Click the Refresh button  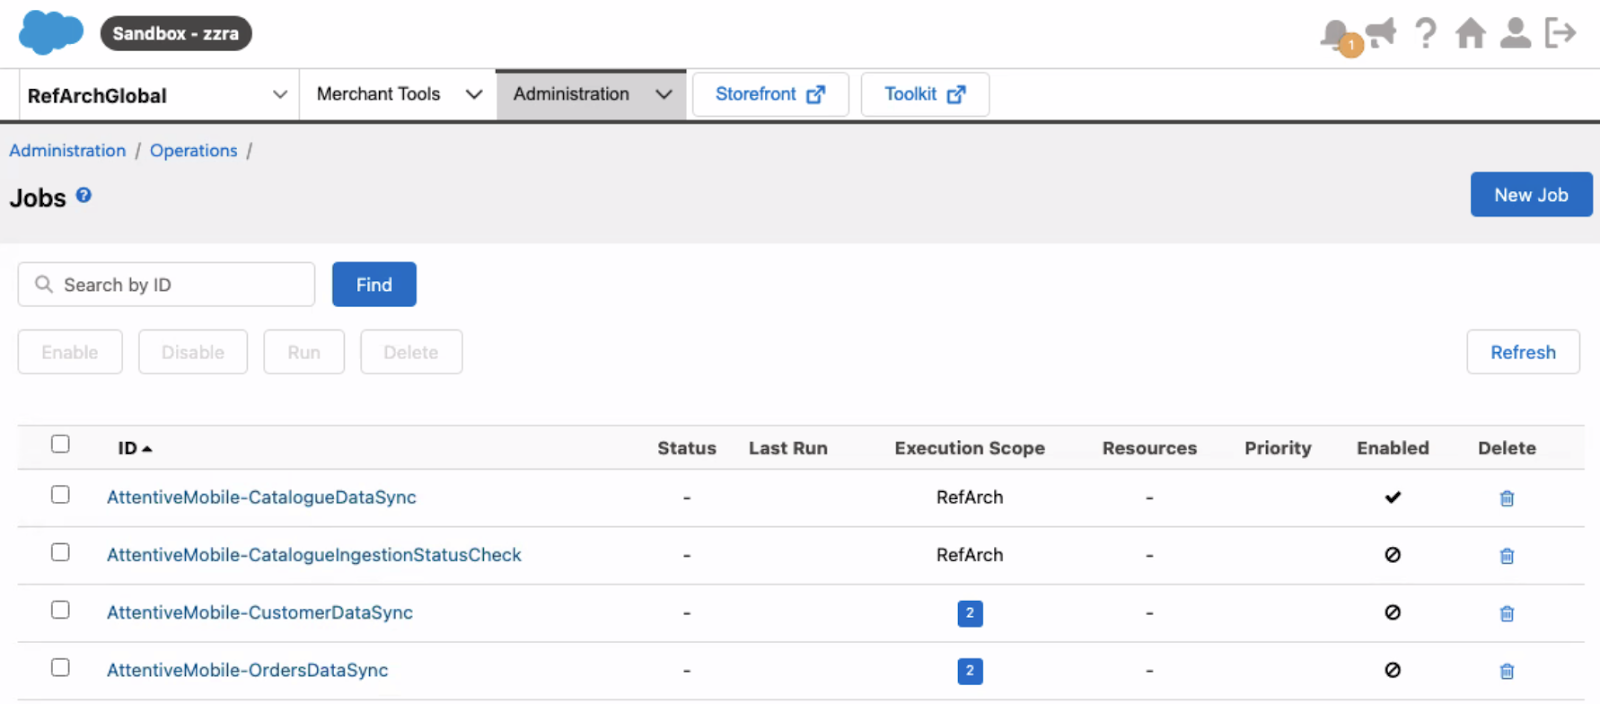tap(1523, 352)
